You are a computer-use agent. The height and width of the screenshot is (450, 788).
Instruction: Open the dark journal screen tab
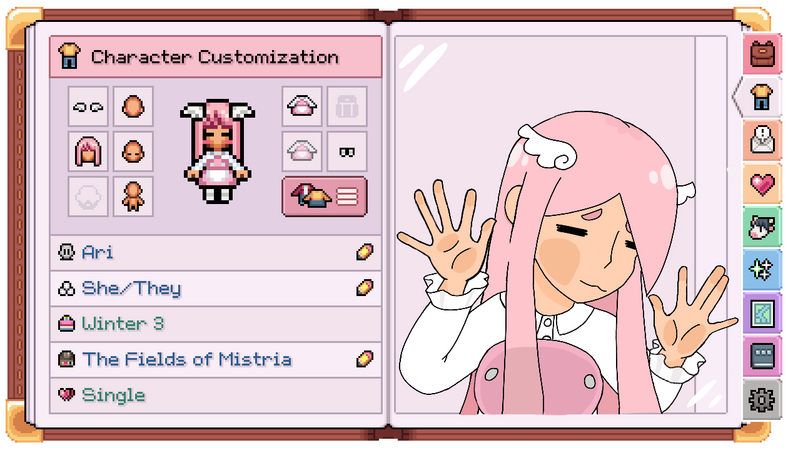click(762, 356)
